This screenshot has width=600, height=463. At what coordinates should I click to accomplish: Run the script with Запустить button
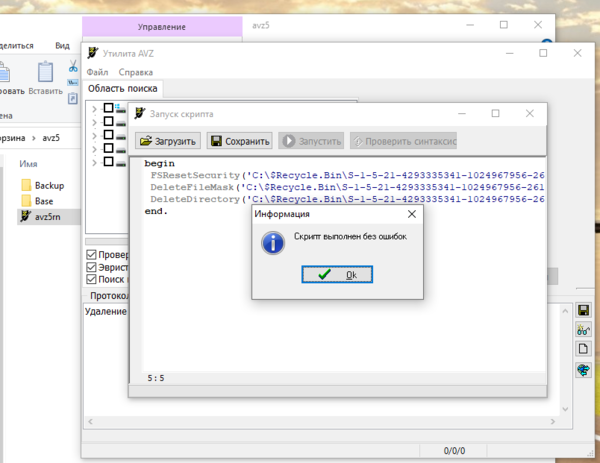311,141
